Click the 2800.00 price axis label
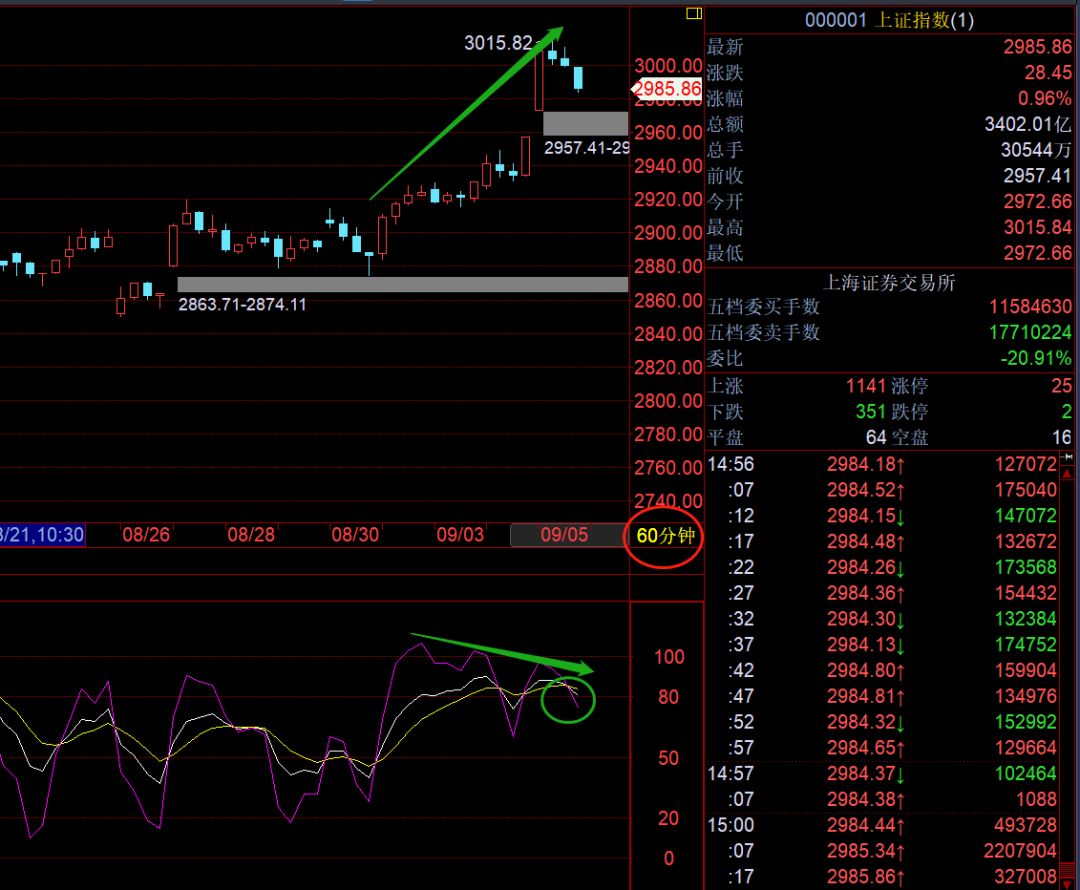This screenshot has height=890, width=1080. tap(667, 401)
